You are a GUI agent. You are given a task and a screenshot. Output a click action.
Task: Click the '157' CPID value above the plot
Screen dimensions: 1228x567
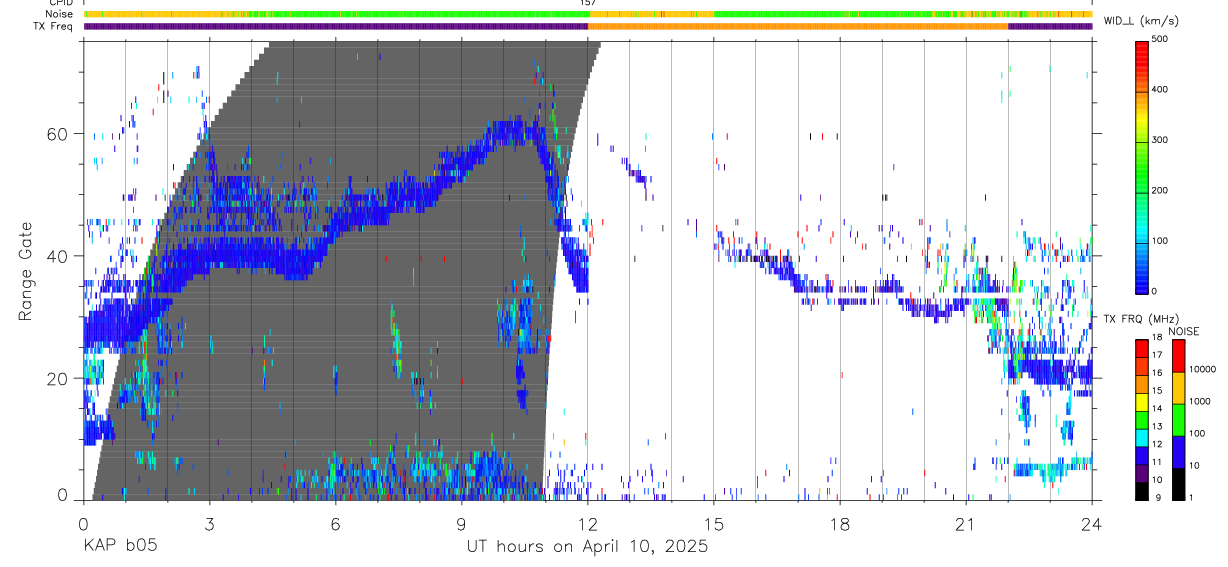[587, 3]
